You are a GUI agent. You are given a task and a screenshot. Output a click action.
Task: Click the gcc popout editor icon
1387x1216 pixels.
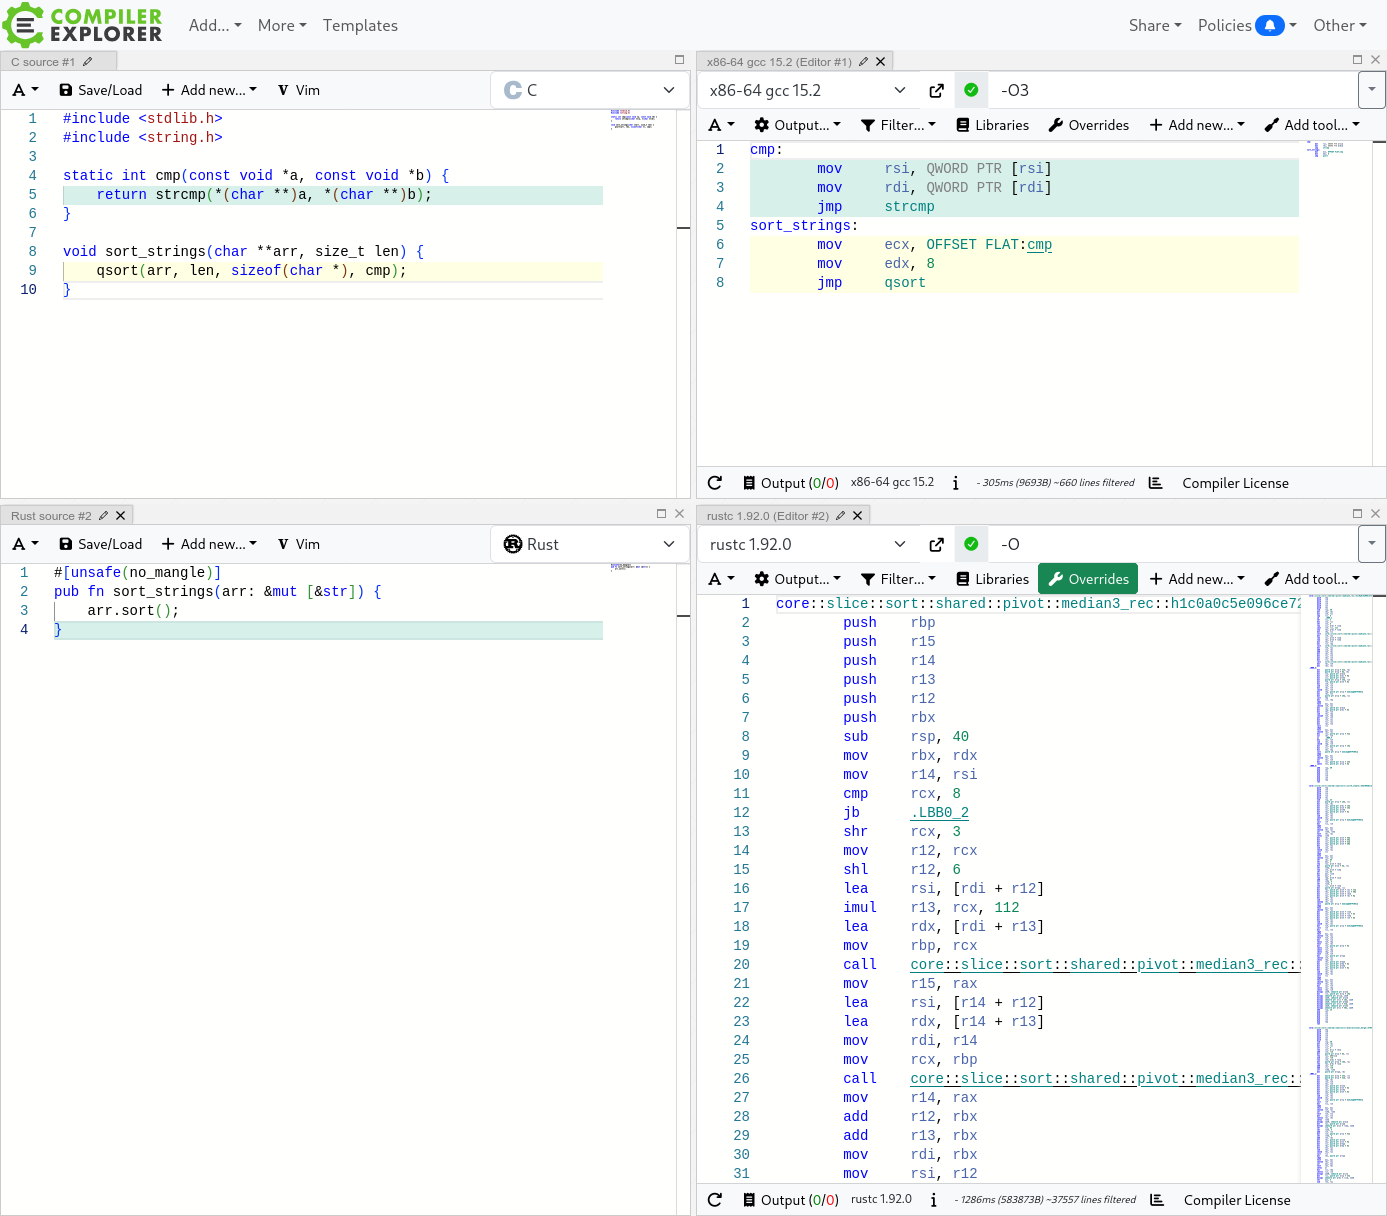(x=936, y=91)
